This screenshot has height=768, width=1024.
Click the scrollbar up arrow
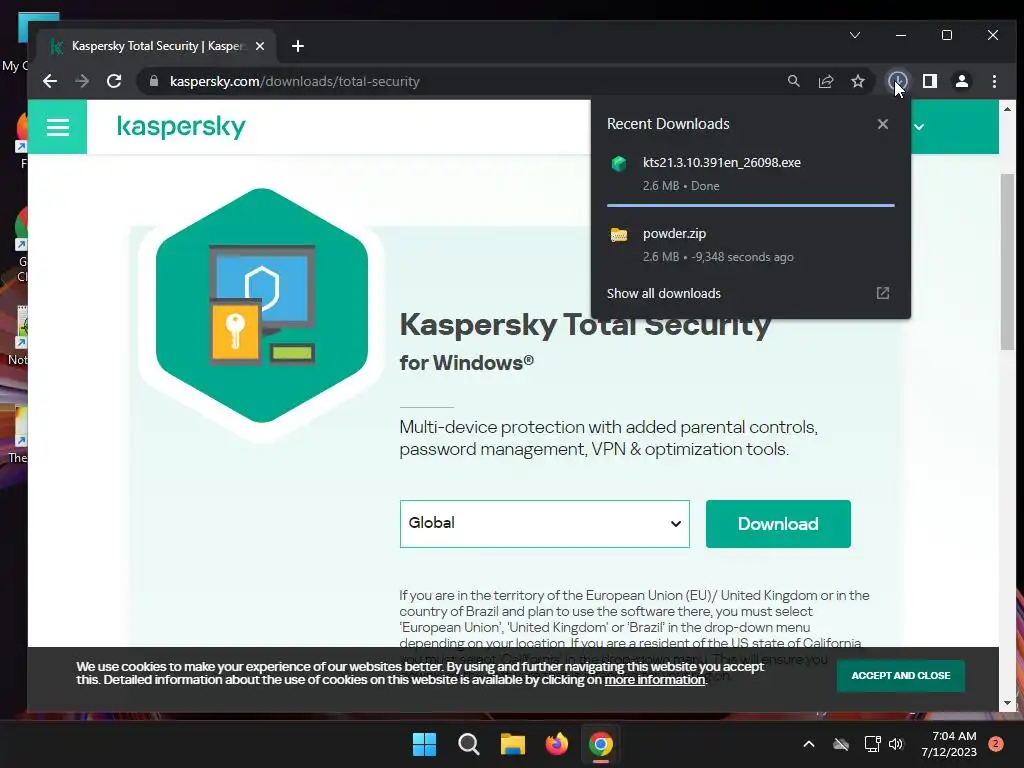(x=1007, y=109)
